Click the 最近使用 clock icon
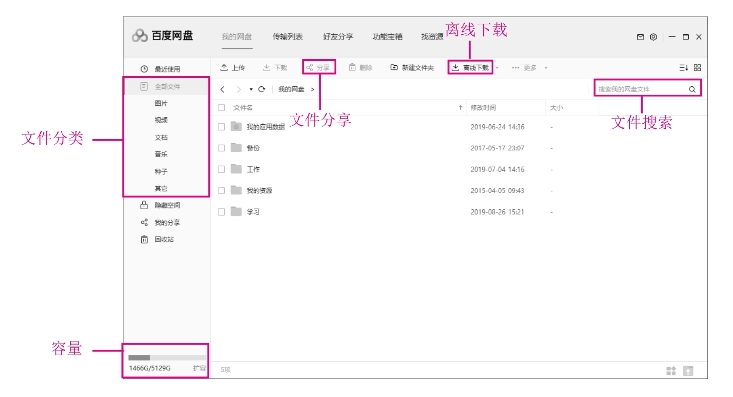Image resolution: width=733 pixels, height=397 pixels. (x=144, y=69)
